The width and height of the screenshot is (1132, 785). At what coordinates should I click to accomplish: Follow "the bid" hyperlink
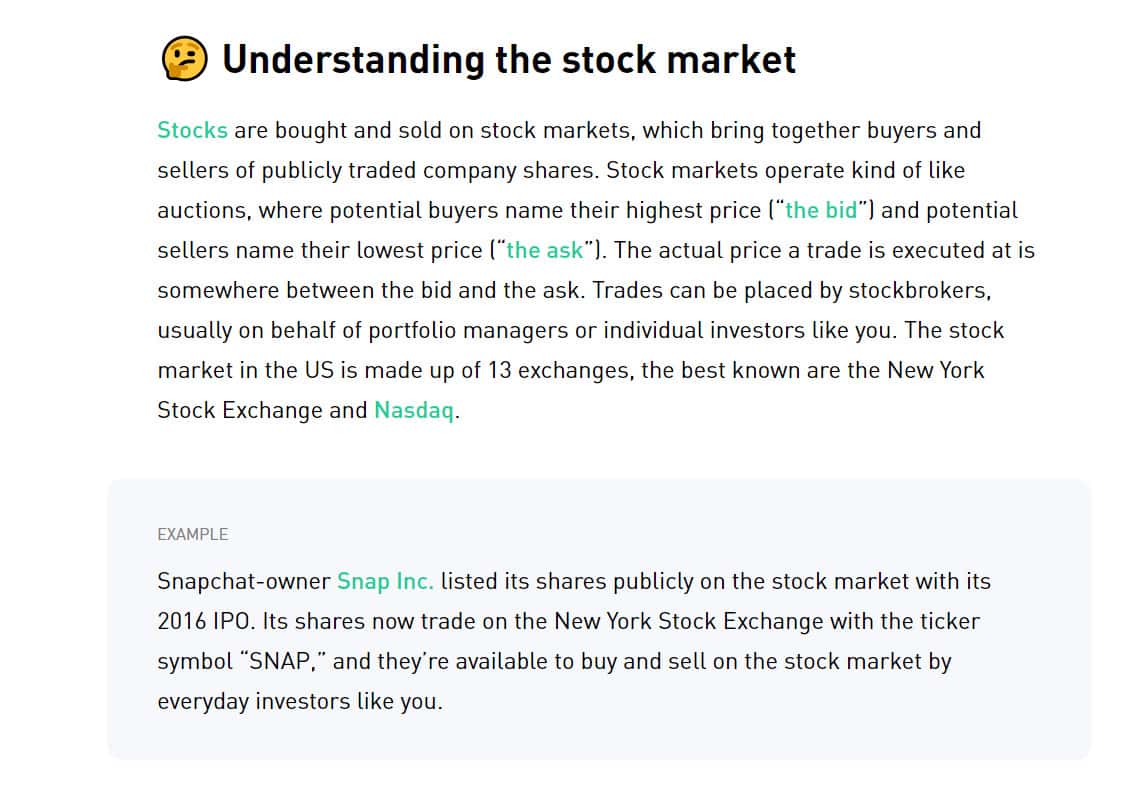coord(821,210)
